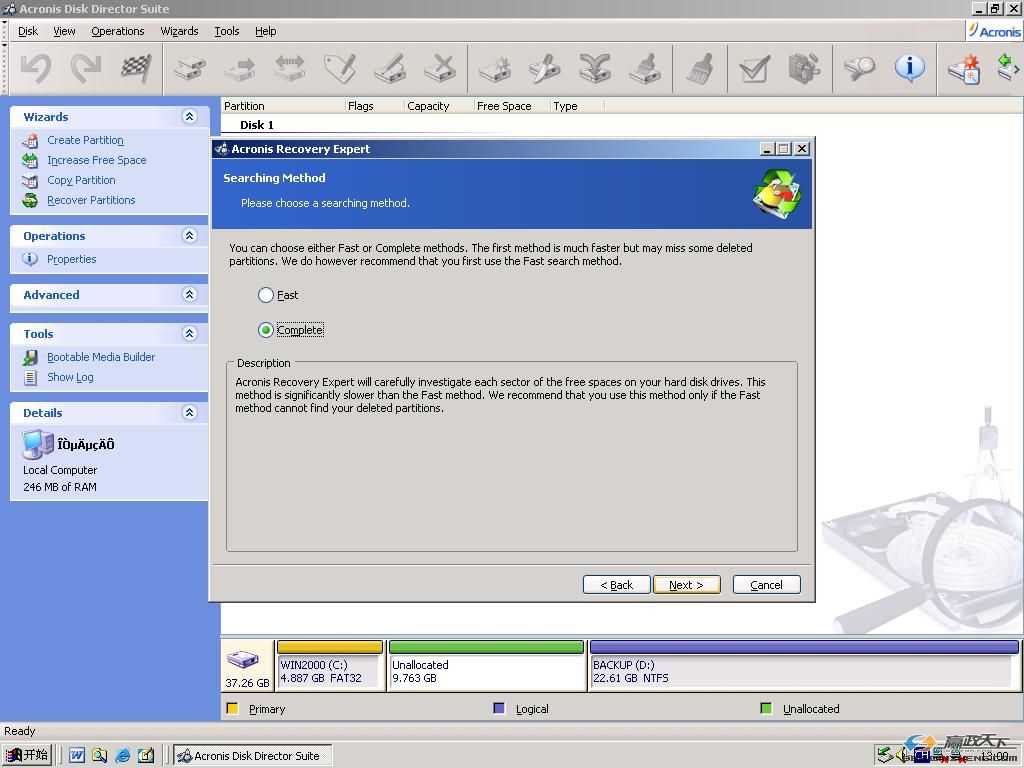
Task: Select the Fast search method radio
Action: (x=265, y=295)
